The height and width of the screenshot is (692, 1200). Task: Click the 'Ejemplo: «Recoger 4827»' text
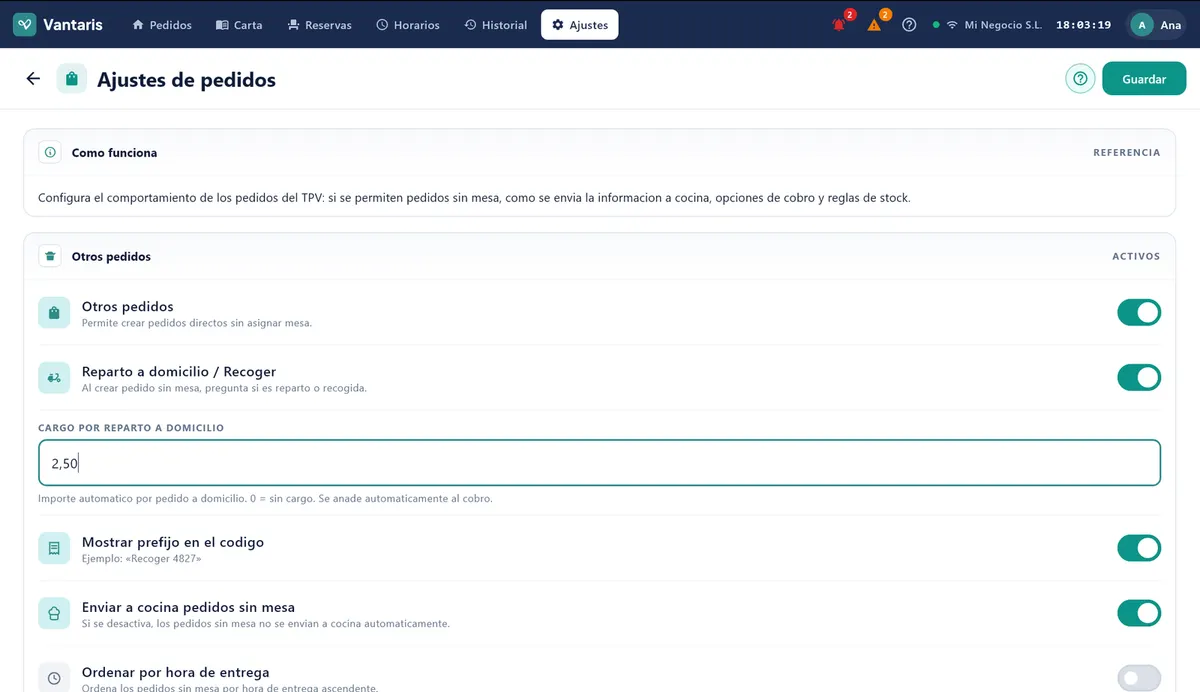coord(141,558)
